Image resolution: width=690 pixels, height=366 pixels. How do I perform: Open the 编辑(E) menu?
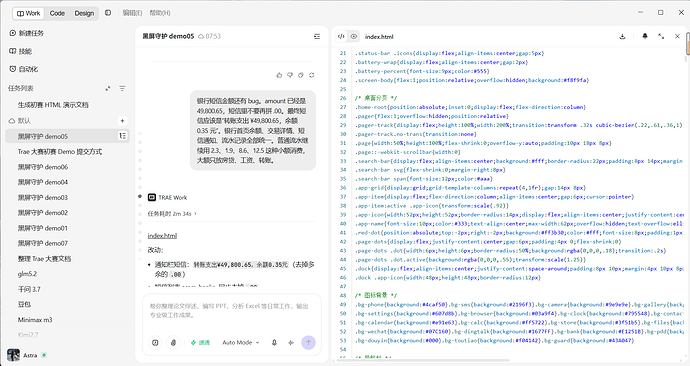pyautogui.click(x=132, y=13)
